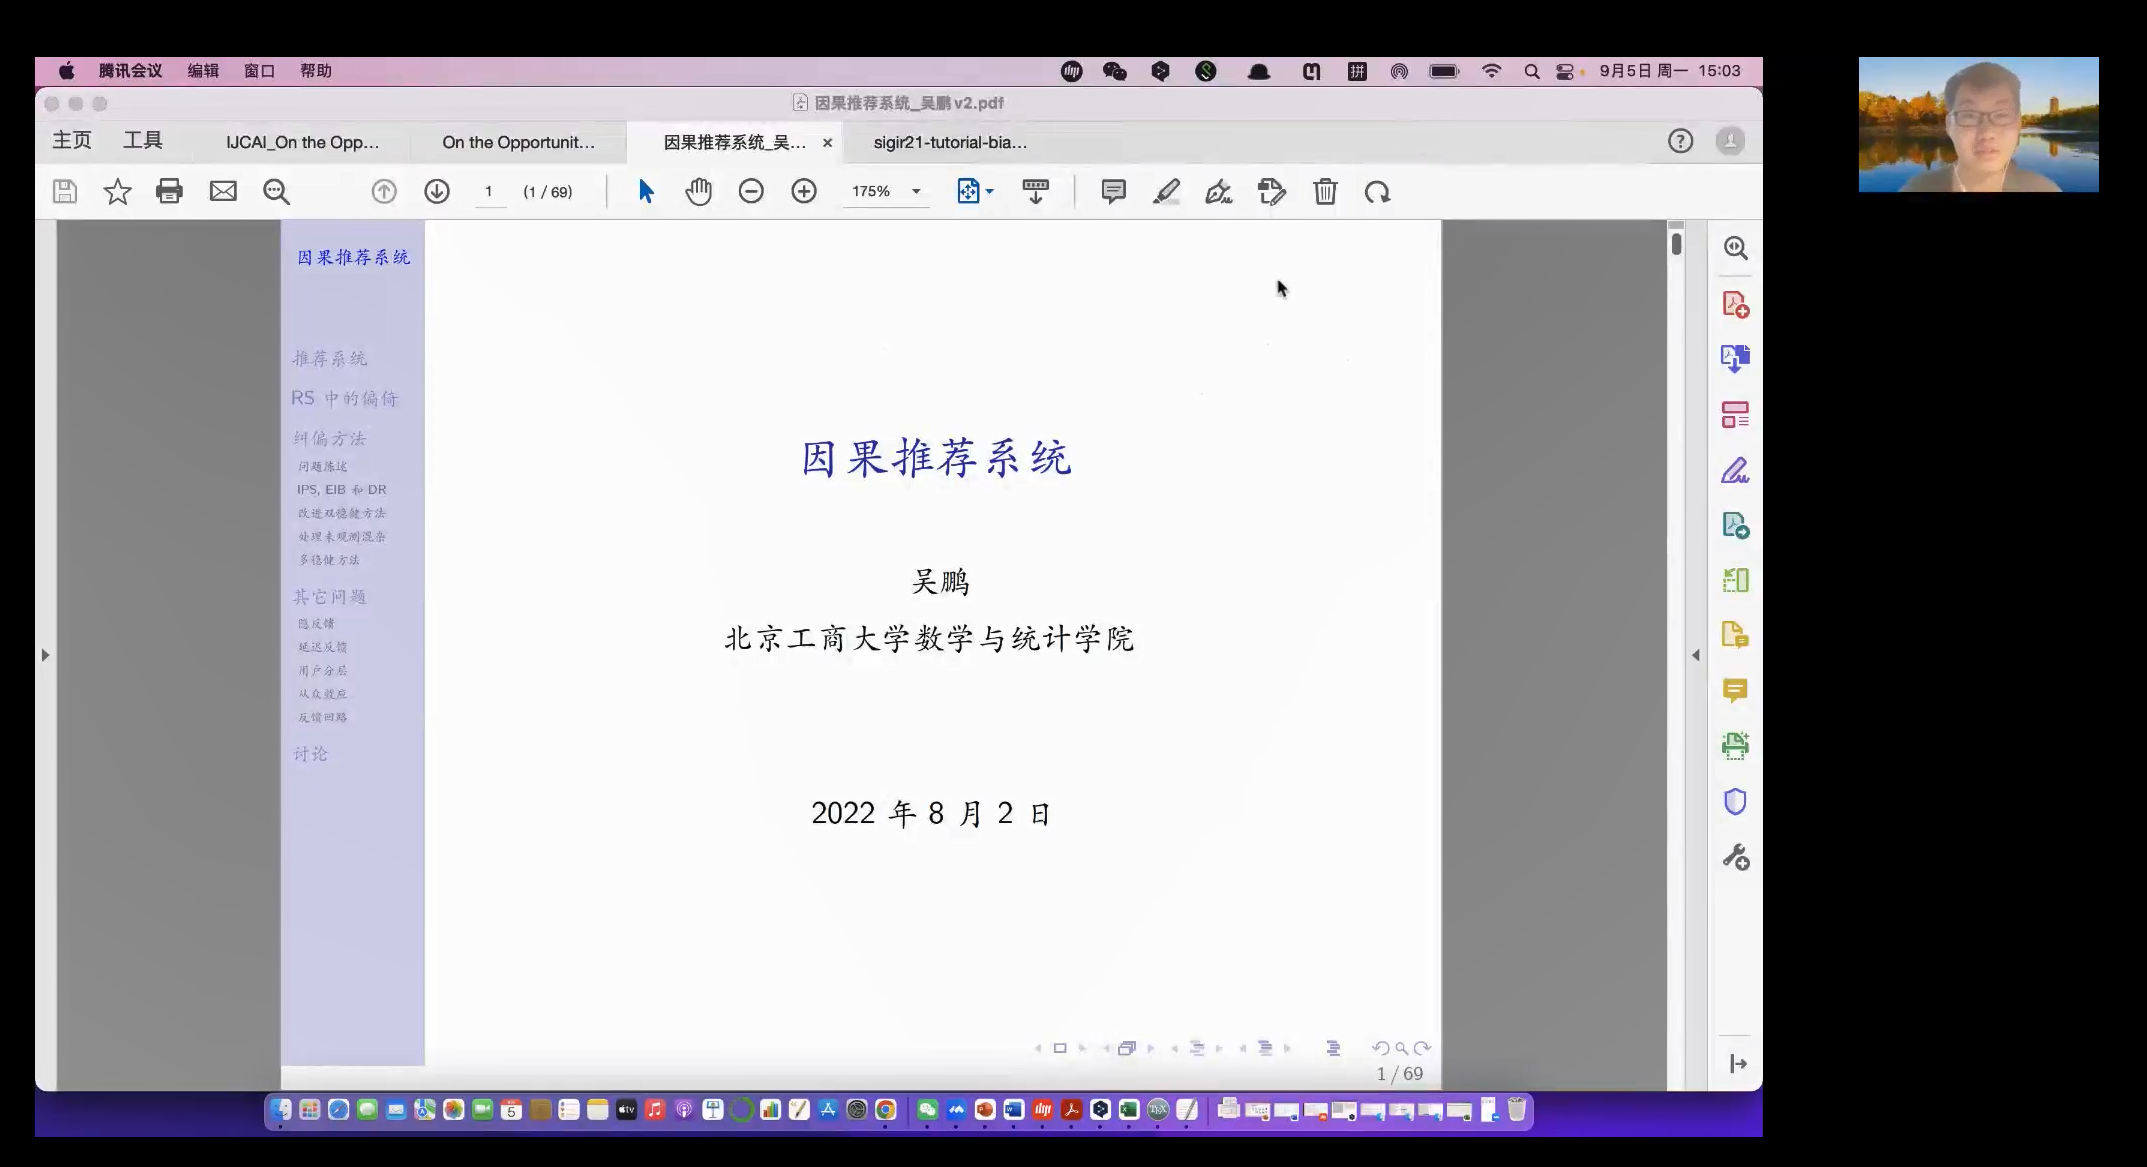Screen dimensions: 2147x1167
Task: Zoom out with the minus circle
Action: pyautogui.click(x=751, y=191)
